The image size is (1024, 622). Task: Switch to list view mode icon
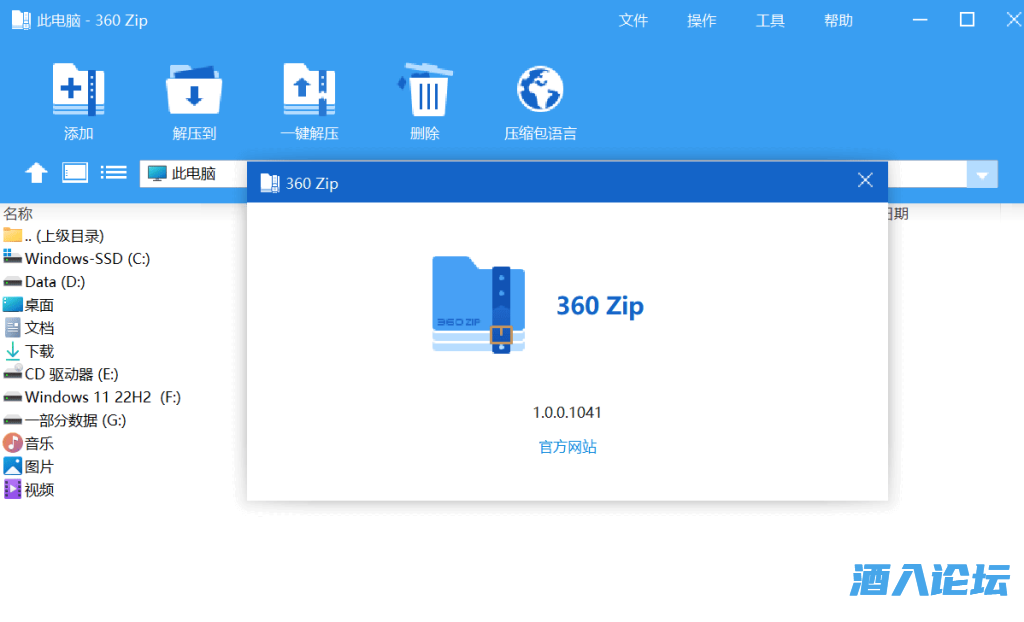click(x=114, y=172)
